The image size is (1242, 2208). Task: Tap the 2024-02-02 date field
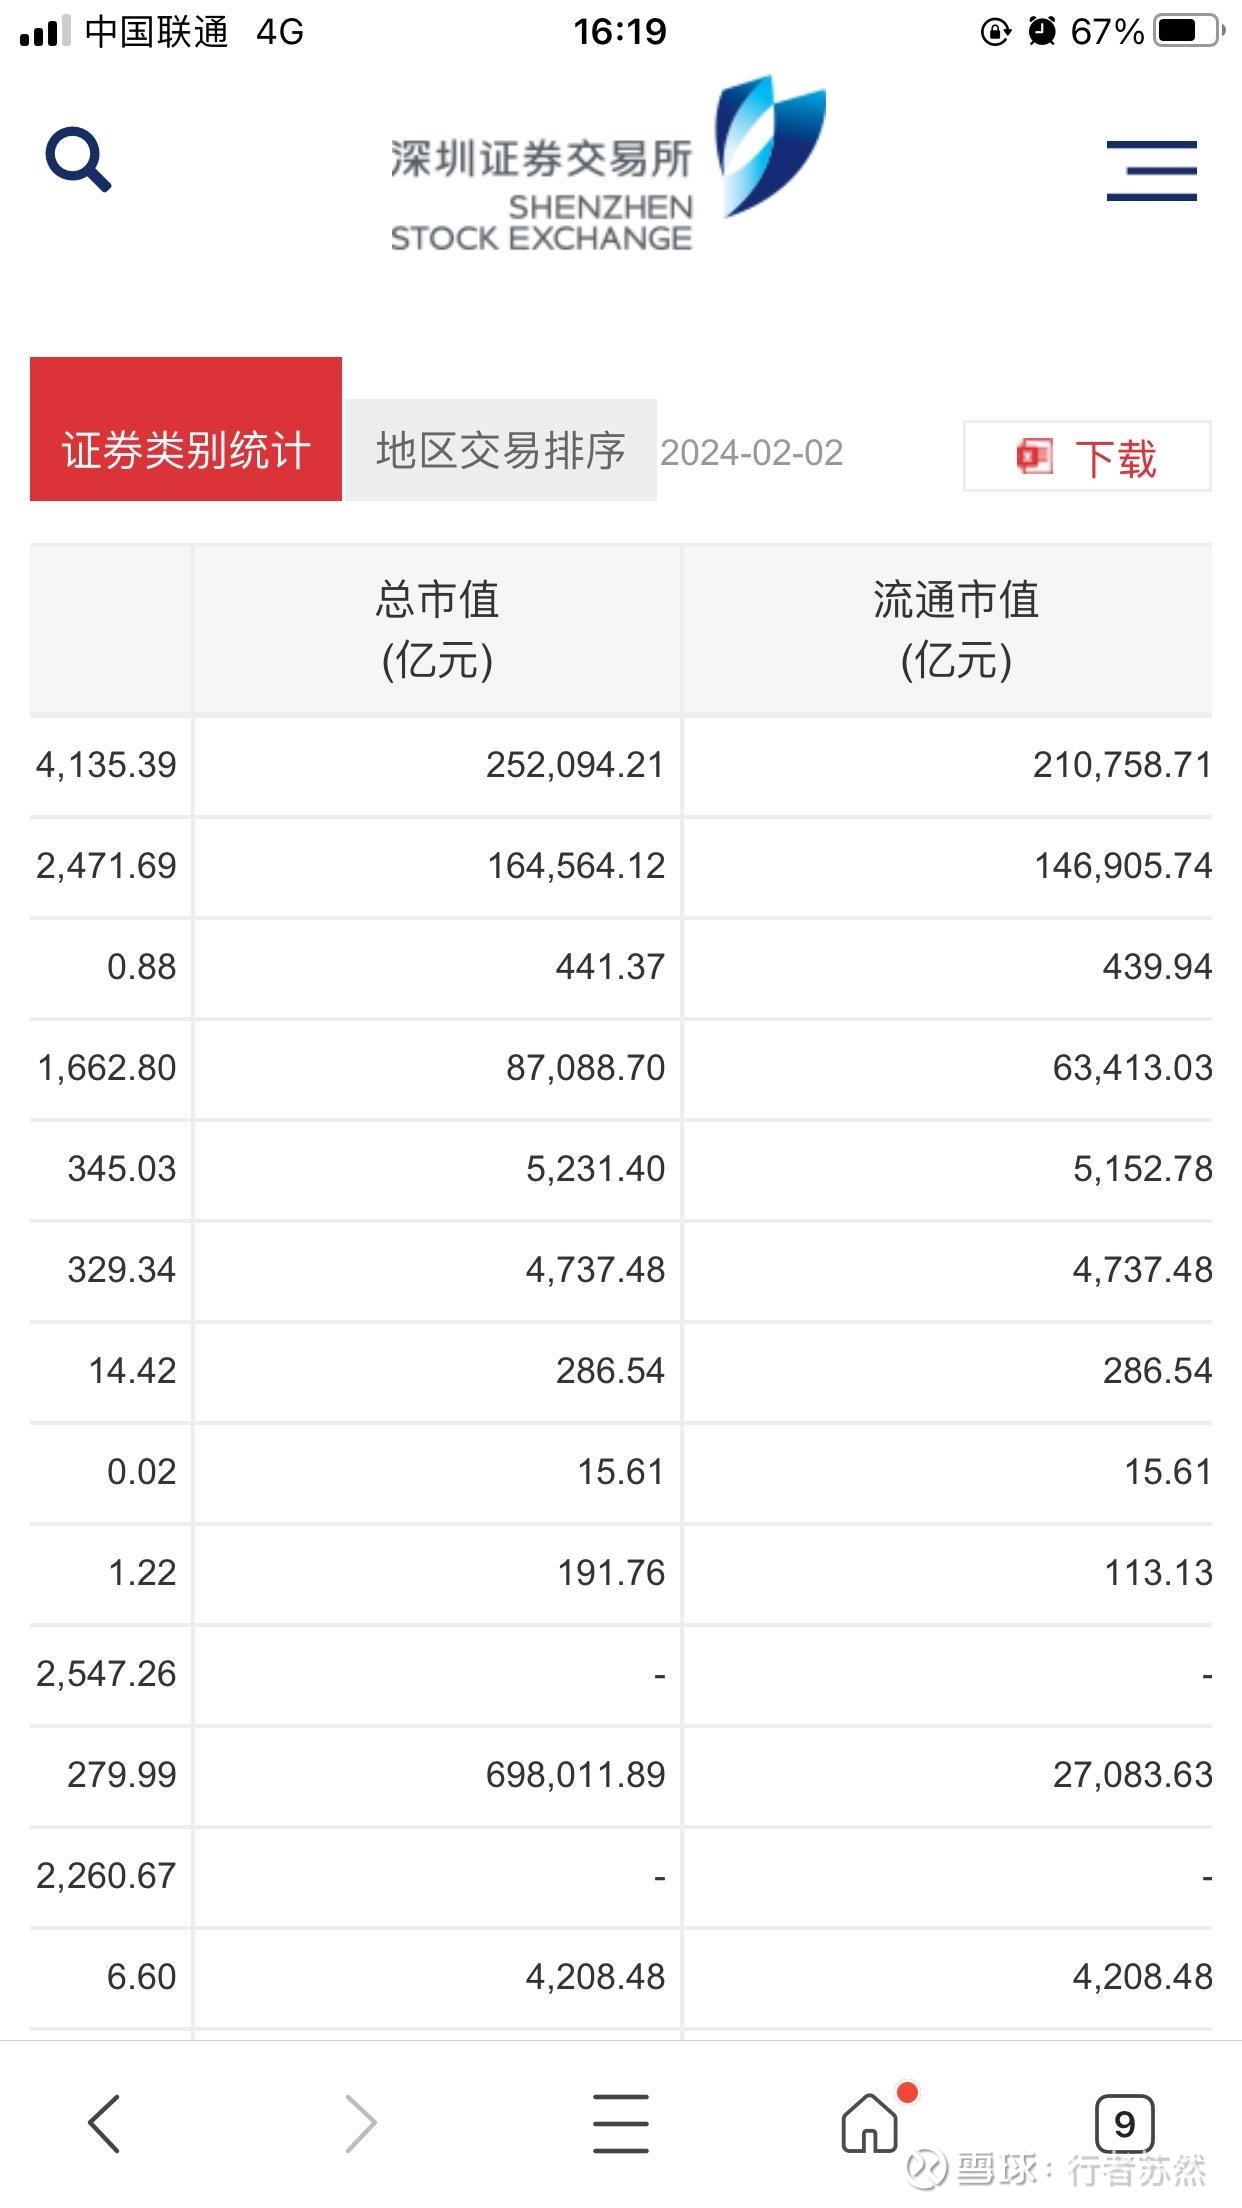(752, 453)
